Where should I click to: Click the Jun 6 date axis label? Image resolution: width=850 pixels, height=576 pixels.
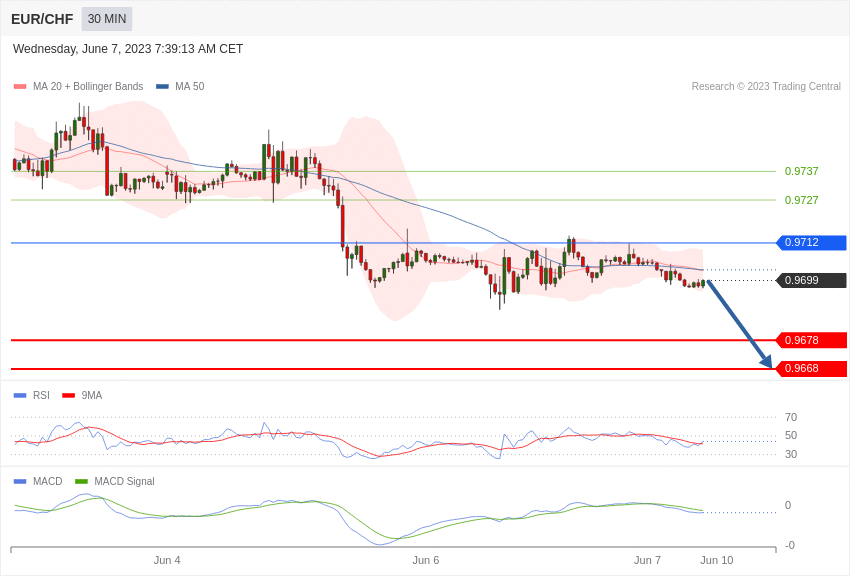coord(426,560)
